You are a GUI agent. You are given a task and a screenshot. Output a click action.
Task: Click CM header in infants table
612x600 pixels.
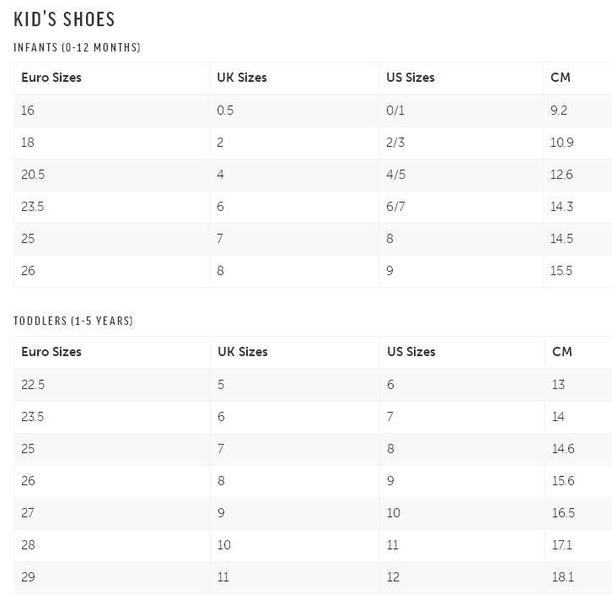point(561,78)
